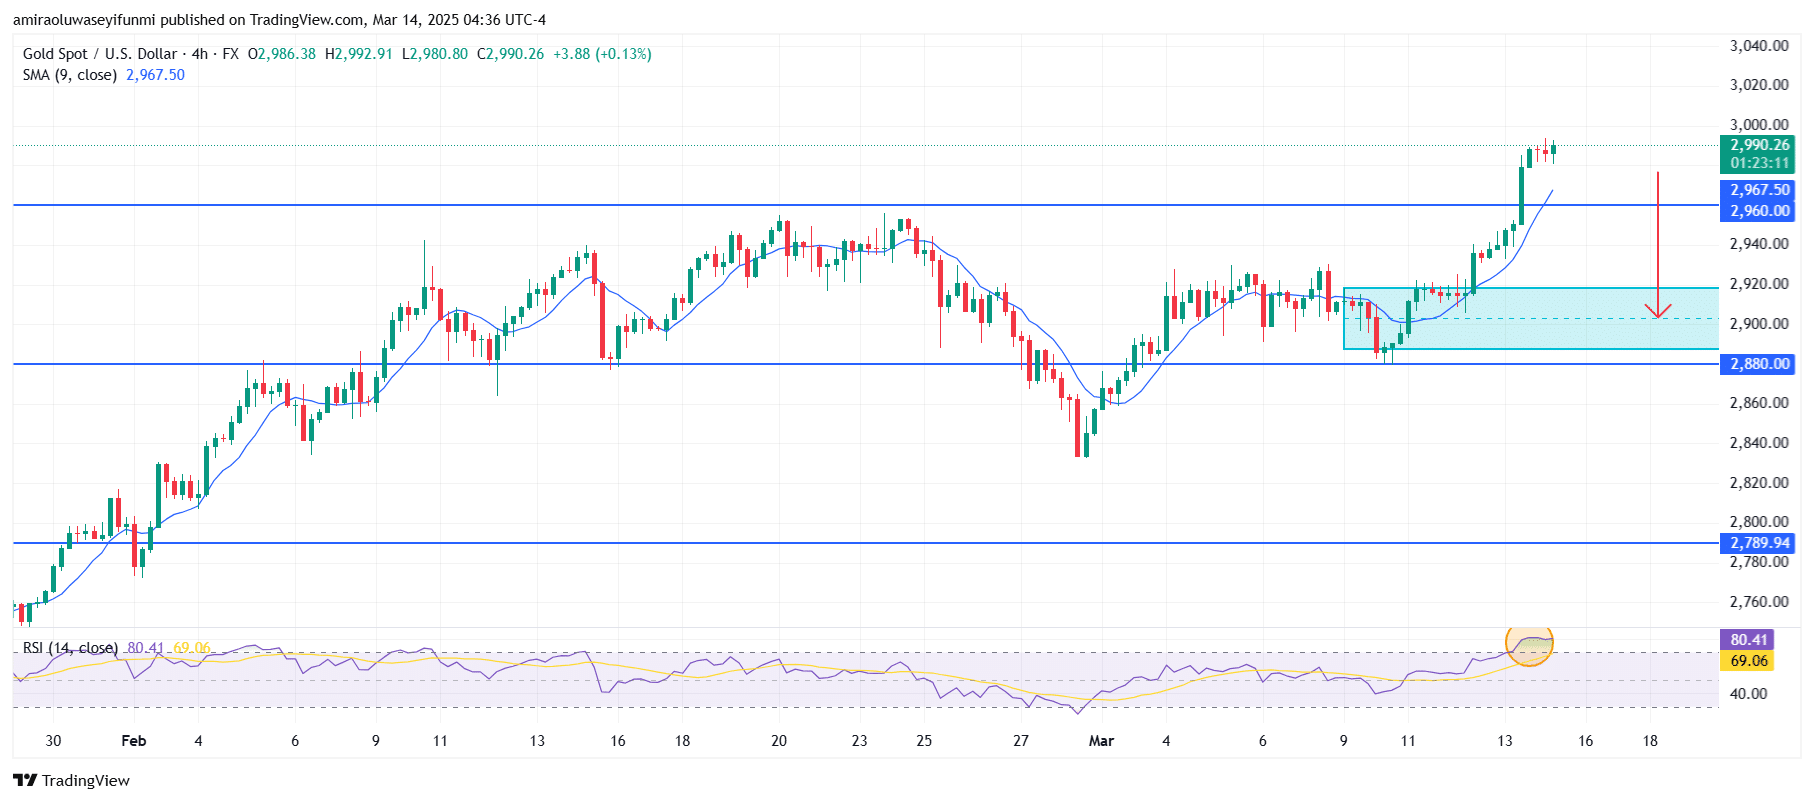The image size is (1814, 802).
Task: Click the RSI value 80.41 in the legend
Action: [x=146, y=648]
